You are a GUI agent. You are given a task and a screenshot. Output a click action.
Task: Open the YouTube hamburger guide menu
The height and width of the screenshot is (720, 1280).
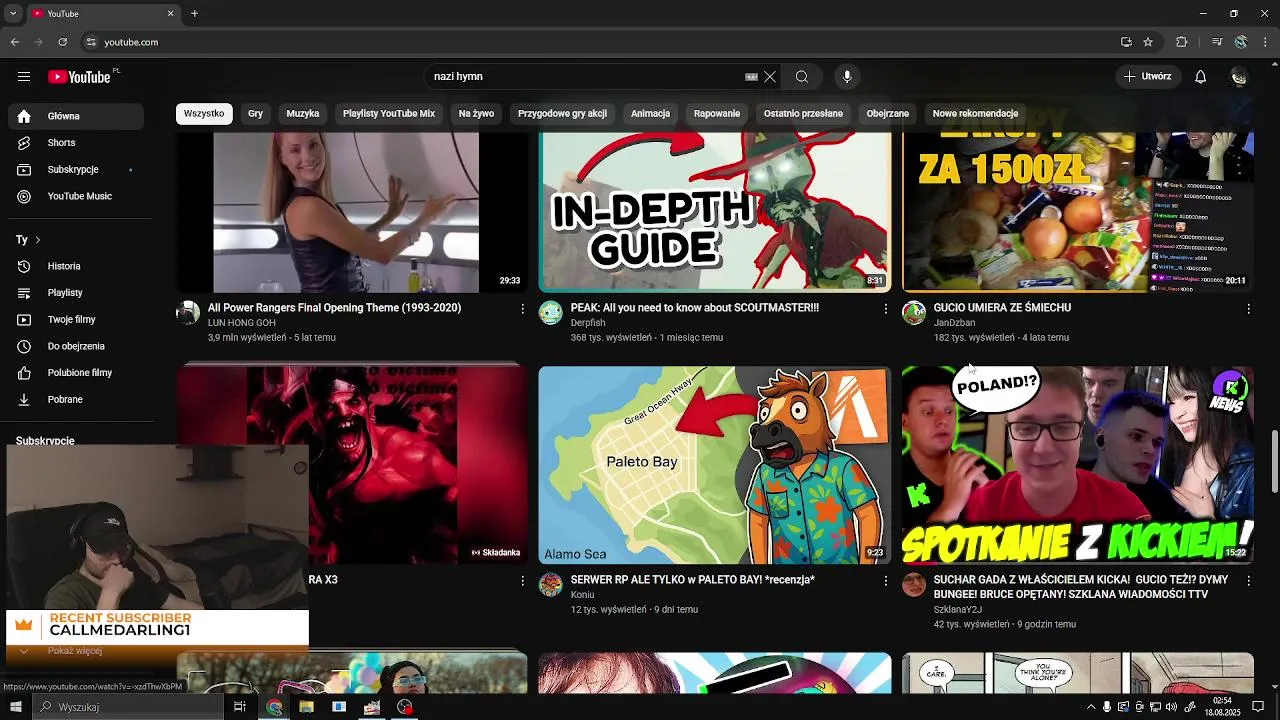[24, 77]
